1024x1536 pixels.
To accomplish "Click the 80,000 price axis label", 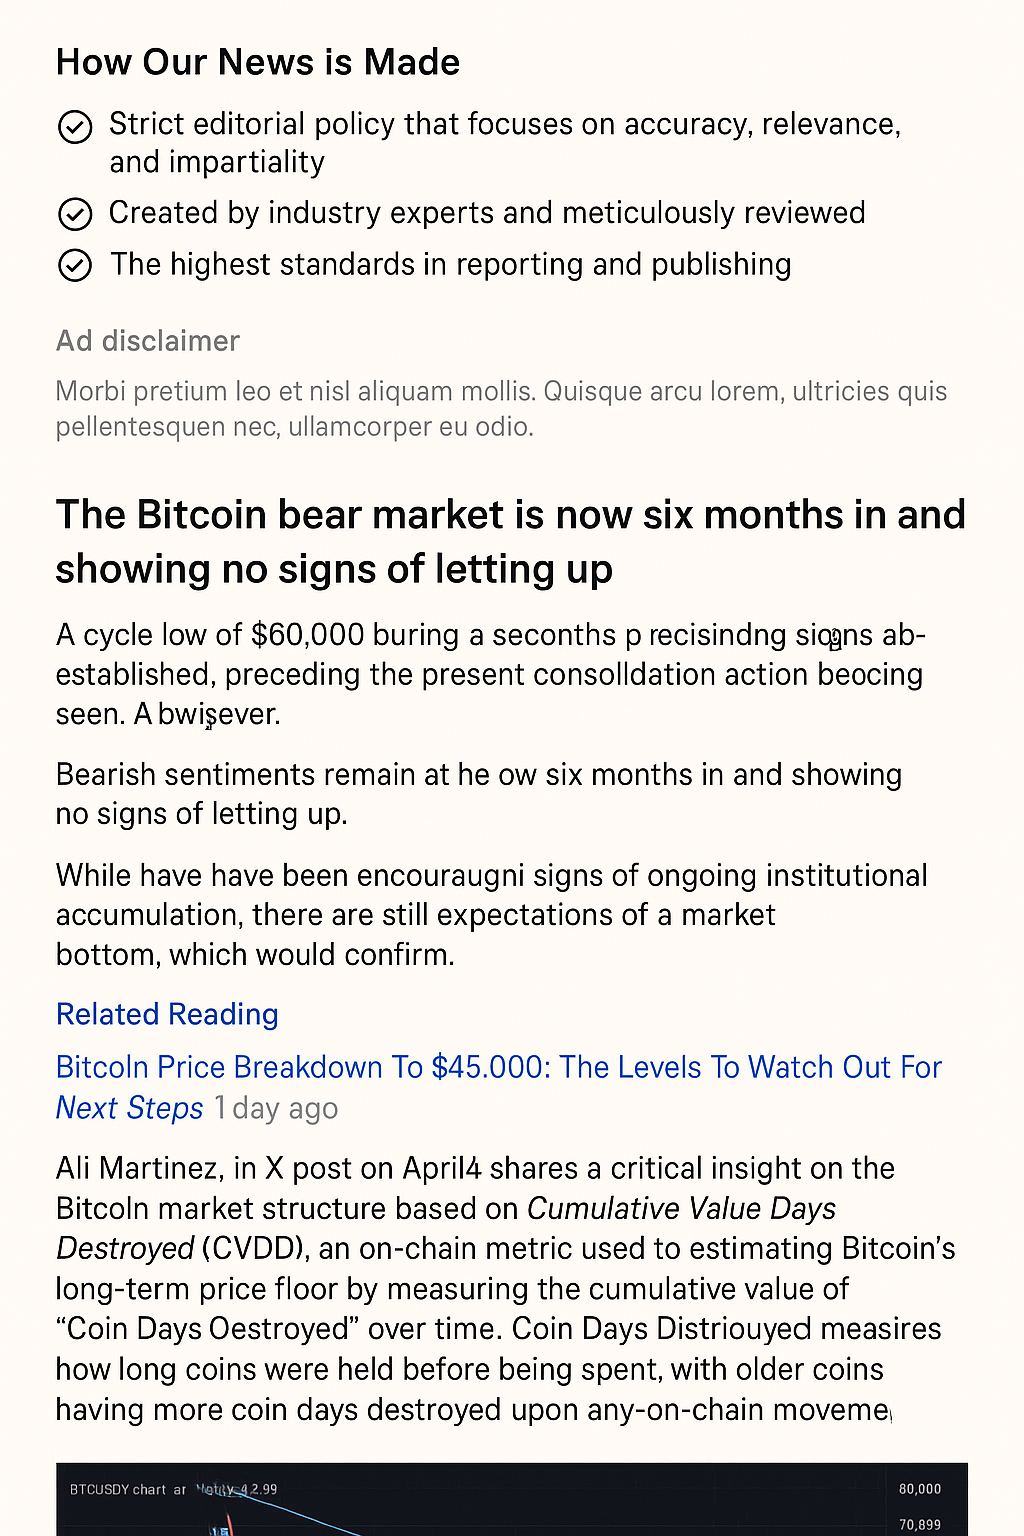I will (x=919, y=1489).
